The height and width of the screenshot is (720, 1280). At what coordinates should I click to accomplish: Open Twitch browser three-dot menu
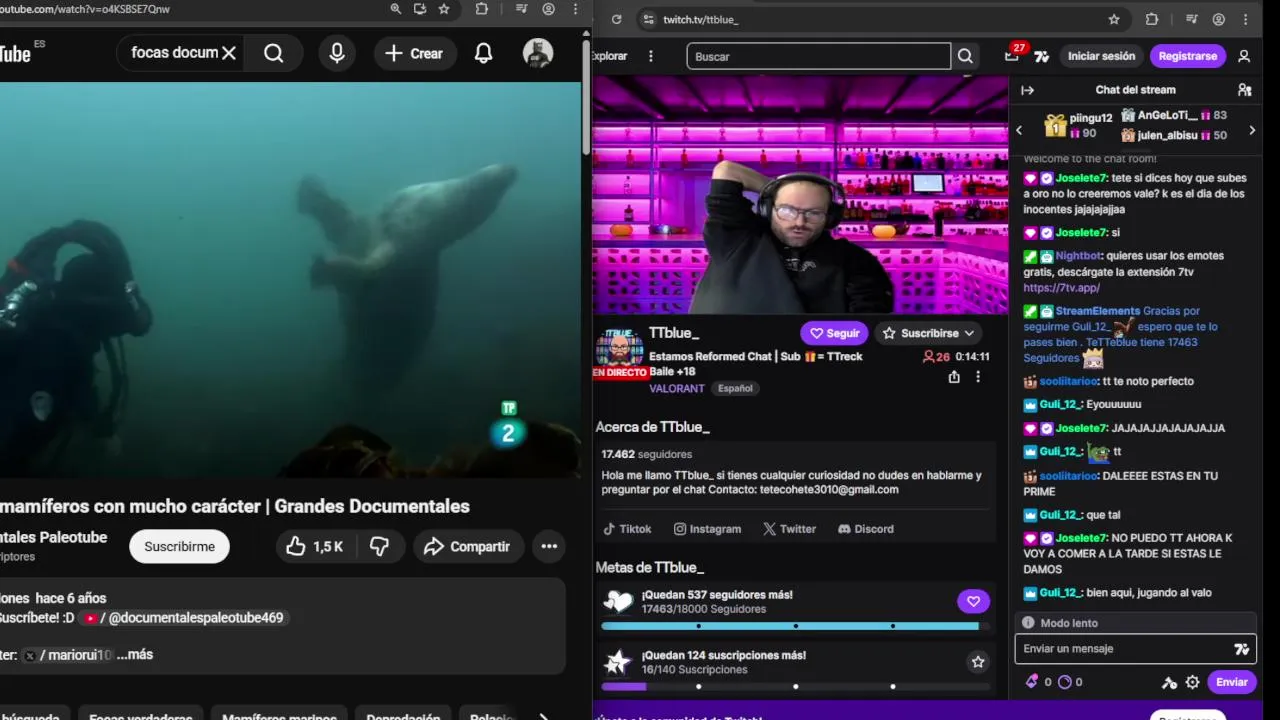[x=1246, y=19]
